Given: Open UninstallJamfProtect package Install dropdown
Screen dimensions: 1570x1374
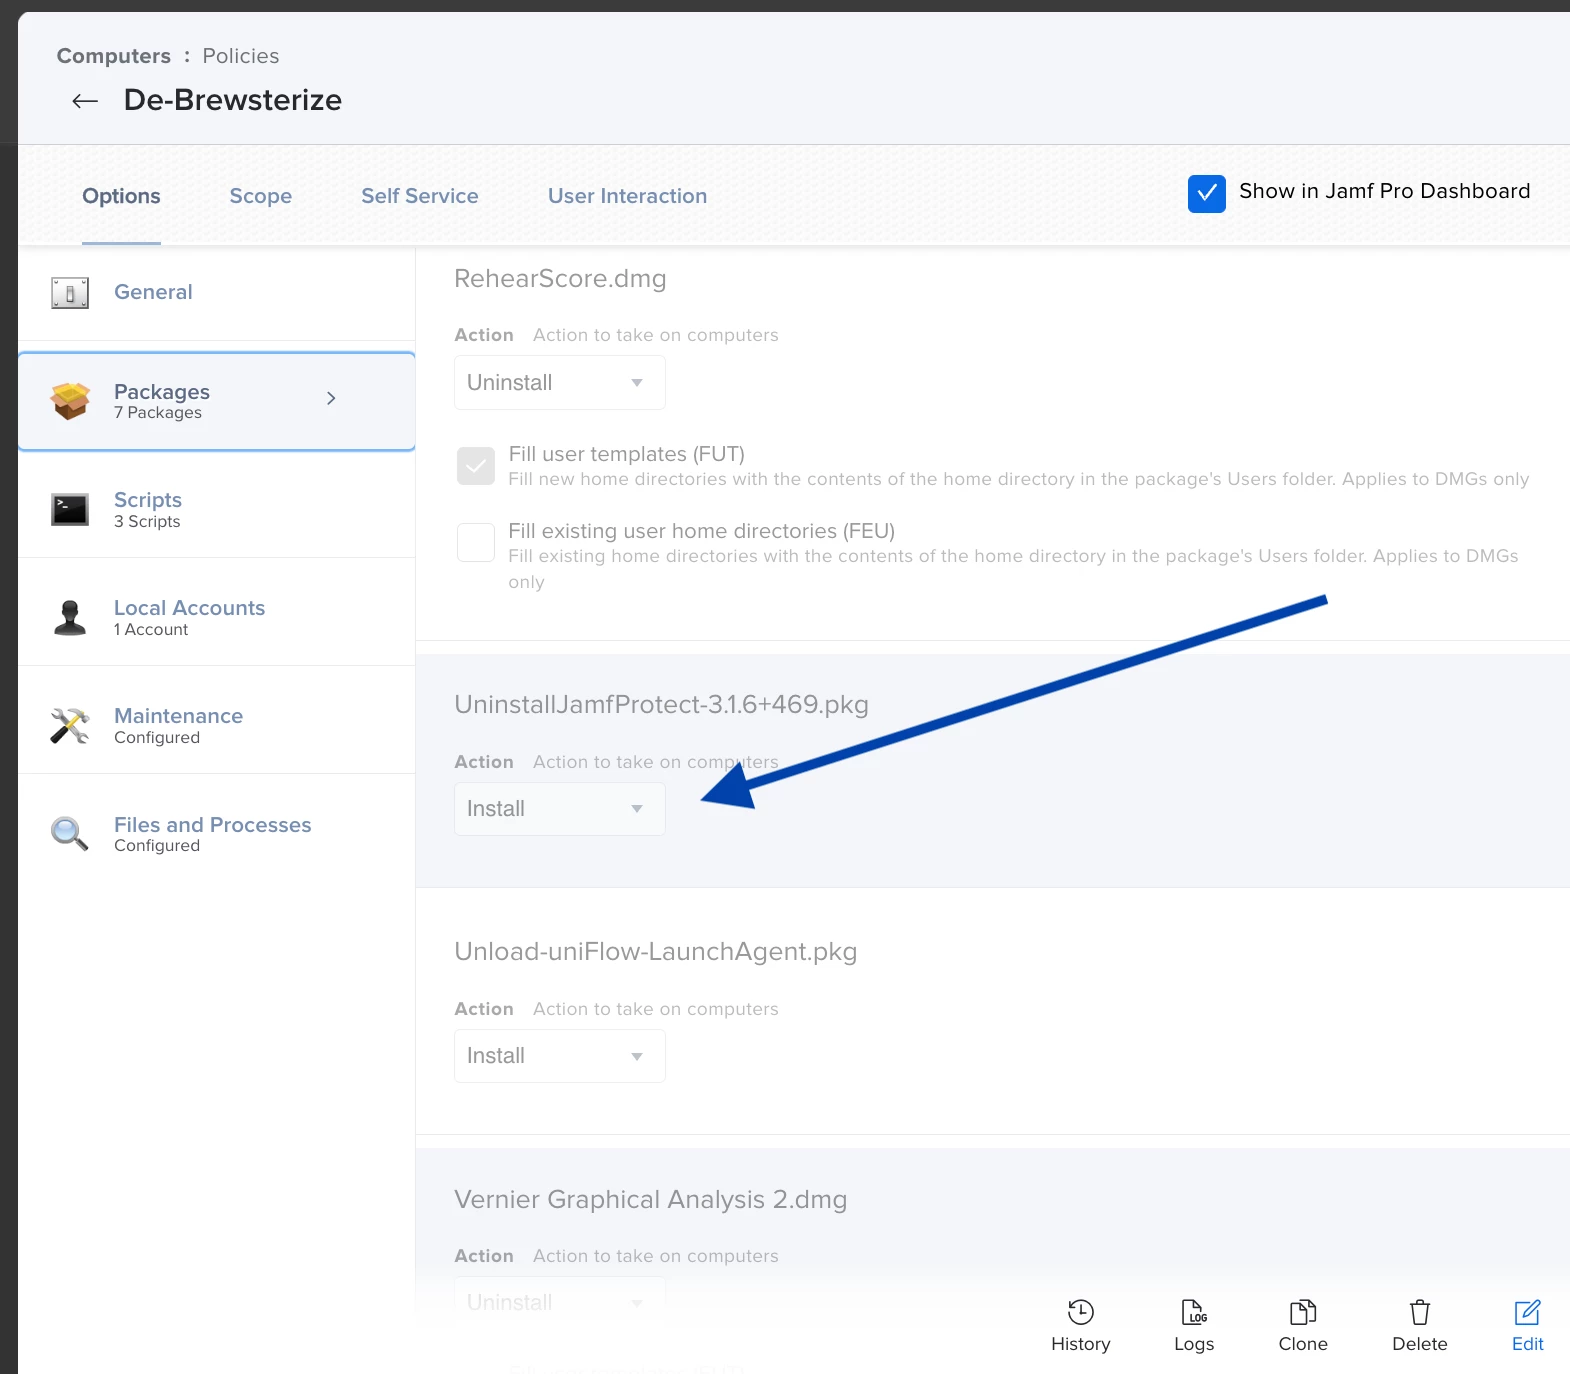Looking at the screenshot, I should (560, 809).
